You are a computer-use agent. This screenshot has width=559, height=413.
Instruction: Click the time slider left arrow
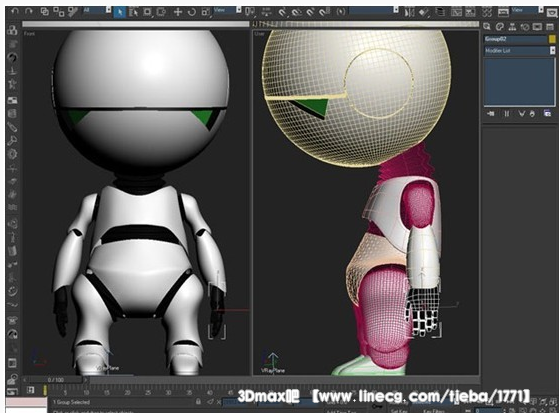25,380
